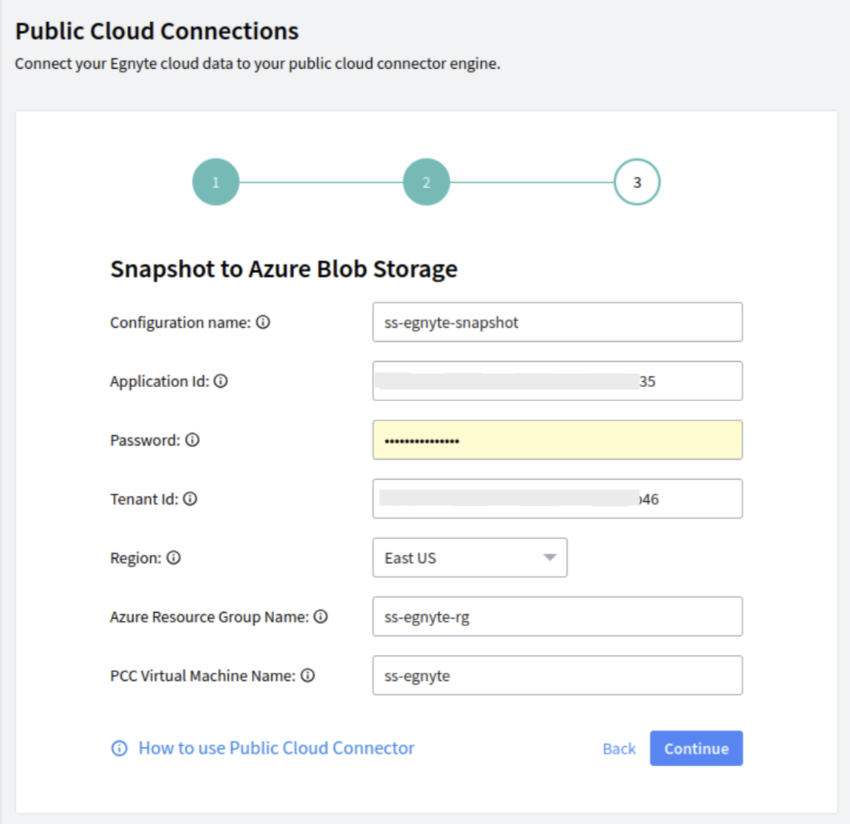Click the Tenant Id info icon
850x824 pixels.
190,499
